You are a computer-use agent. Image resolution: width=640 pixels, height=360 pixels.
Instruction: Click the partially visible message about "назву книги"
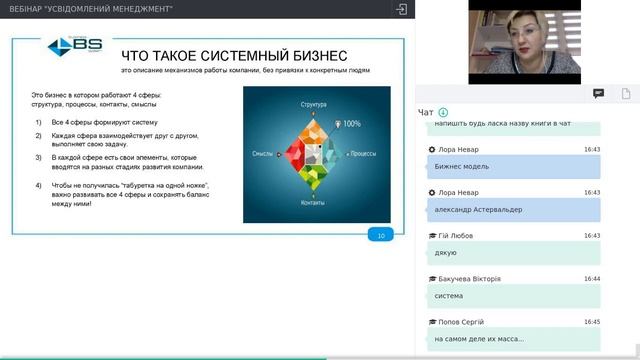click(513, 128)
